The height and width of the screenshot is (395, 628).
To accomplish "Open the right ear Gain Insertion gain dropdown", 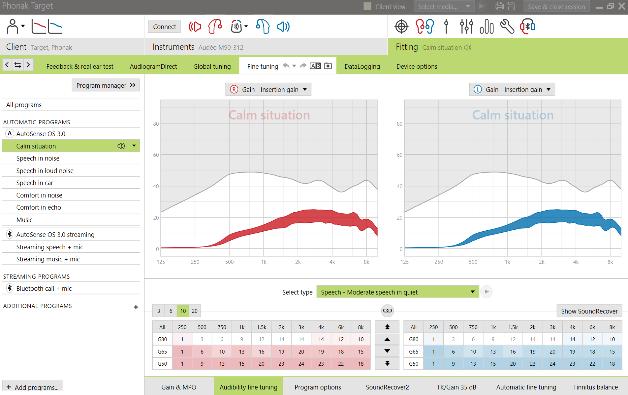I will 268,89.
